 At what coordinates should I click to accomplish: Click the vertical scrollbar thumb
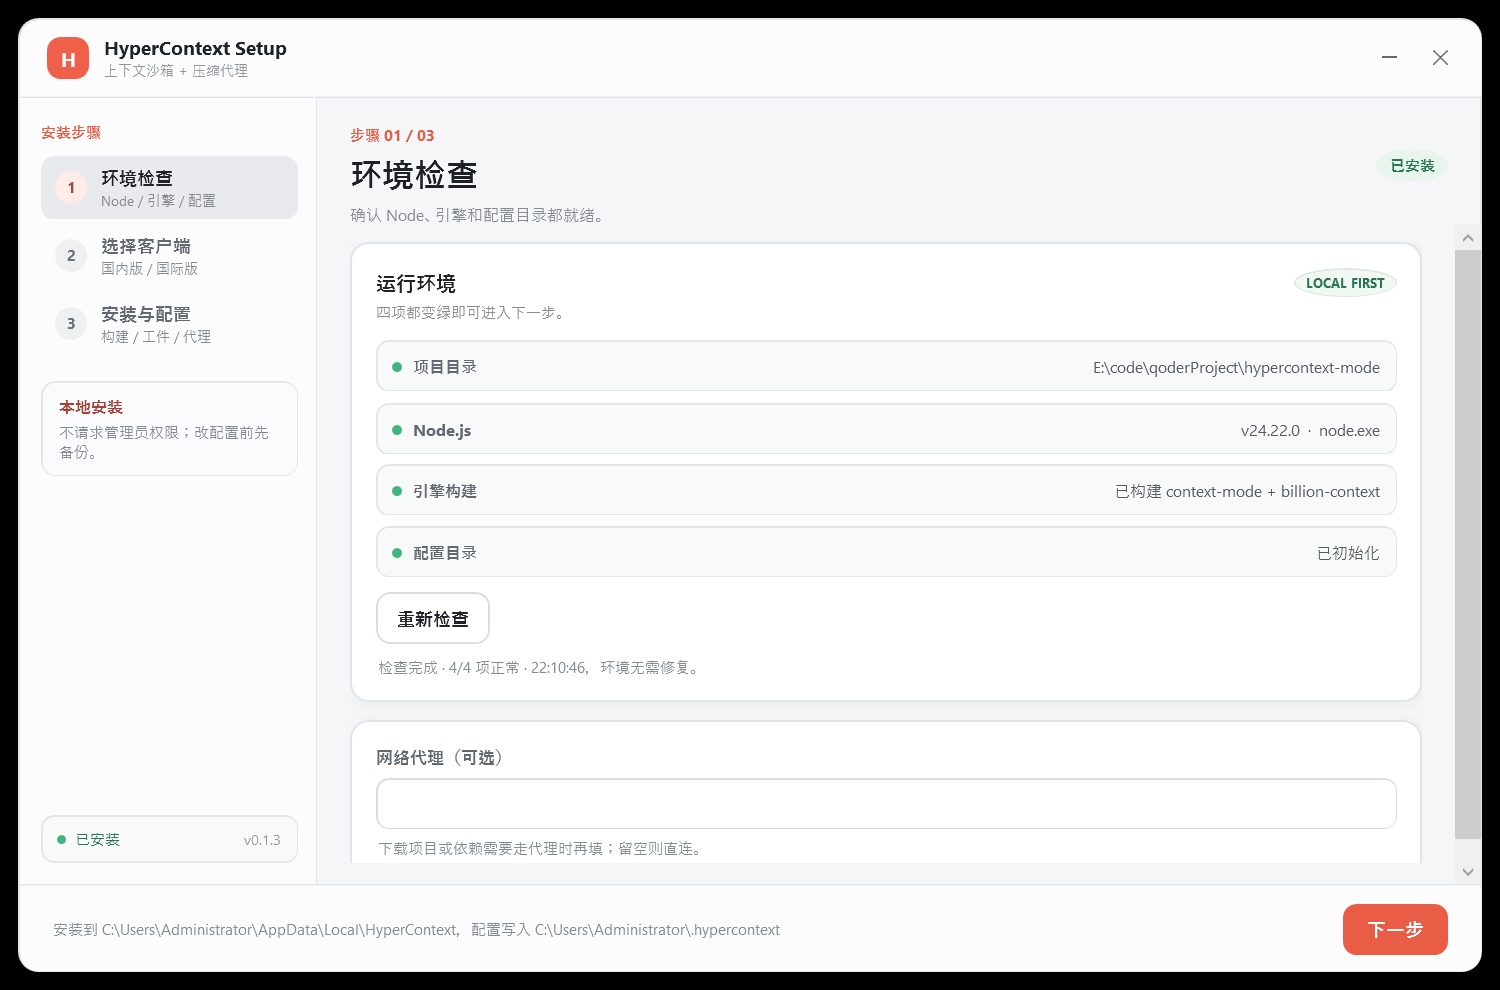click(x=1468, y=544)
